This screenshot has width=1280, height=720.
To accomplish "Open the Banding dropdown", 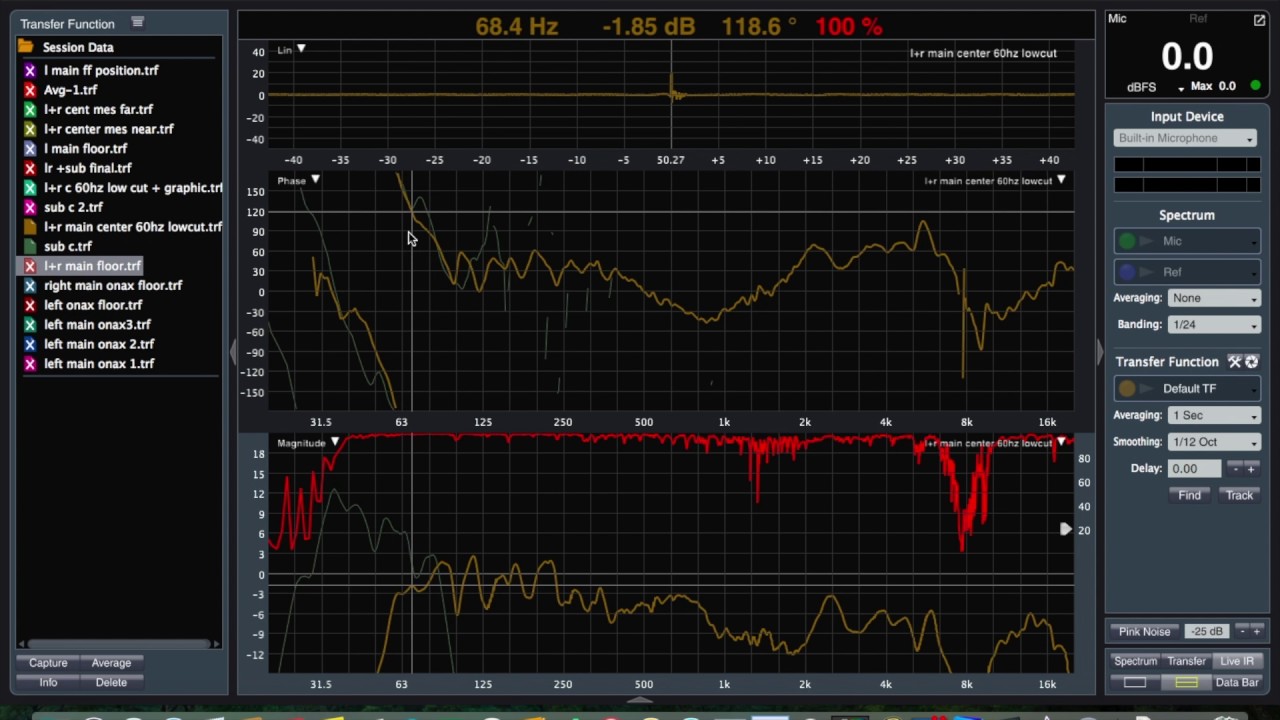I will [1214, 324].
